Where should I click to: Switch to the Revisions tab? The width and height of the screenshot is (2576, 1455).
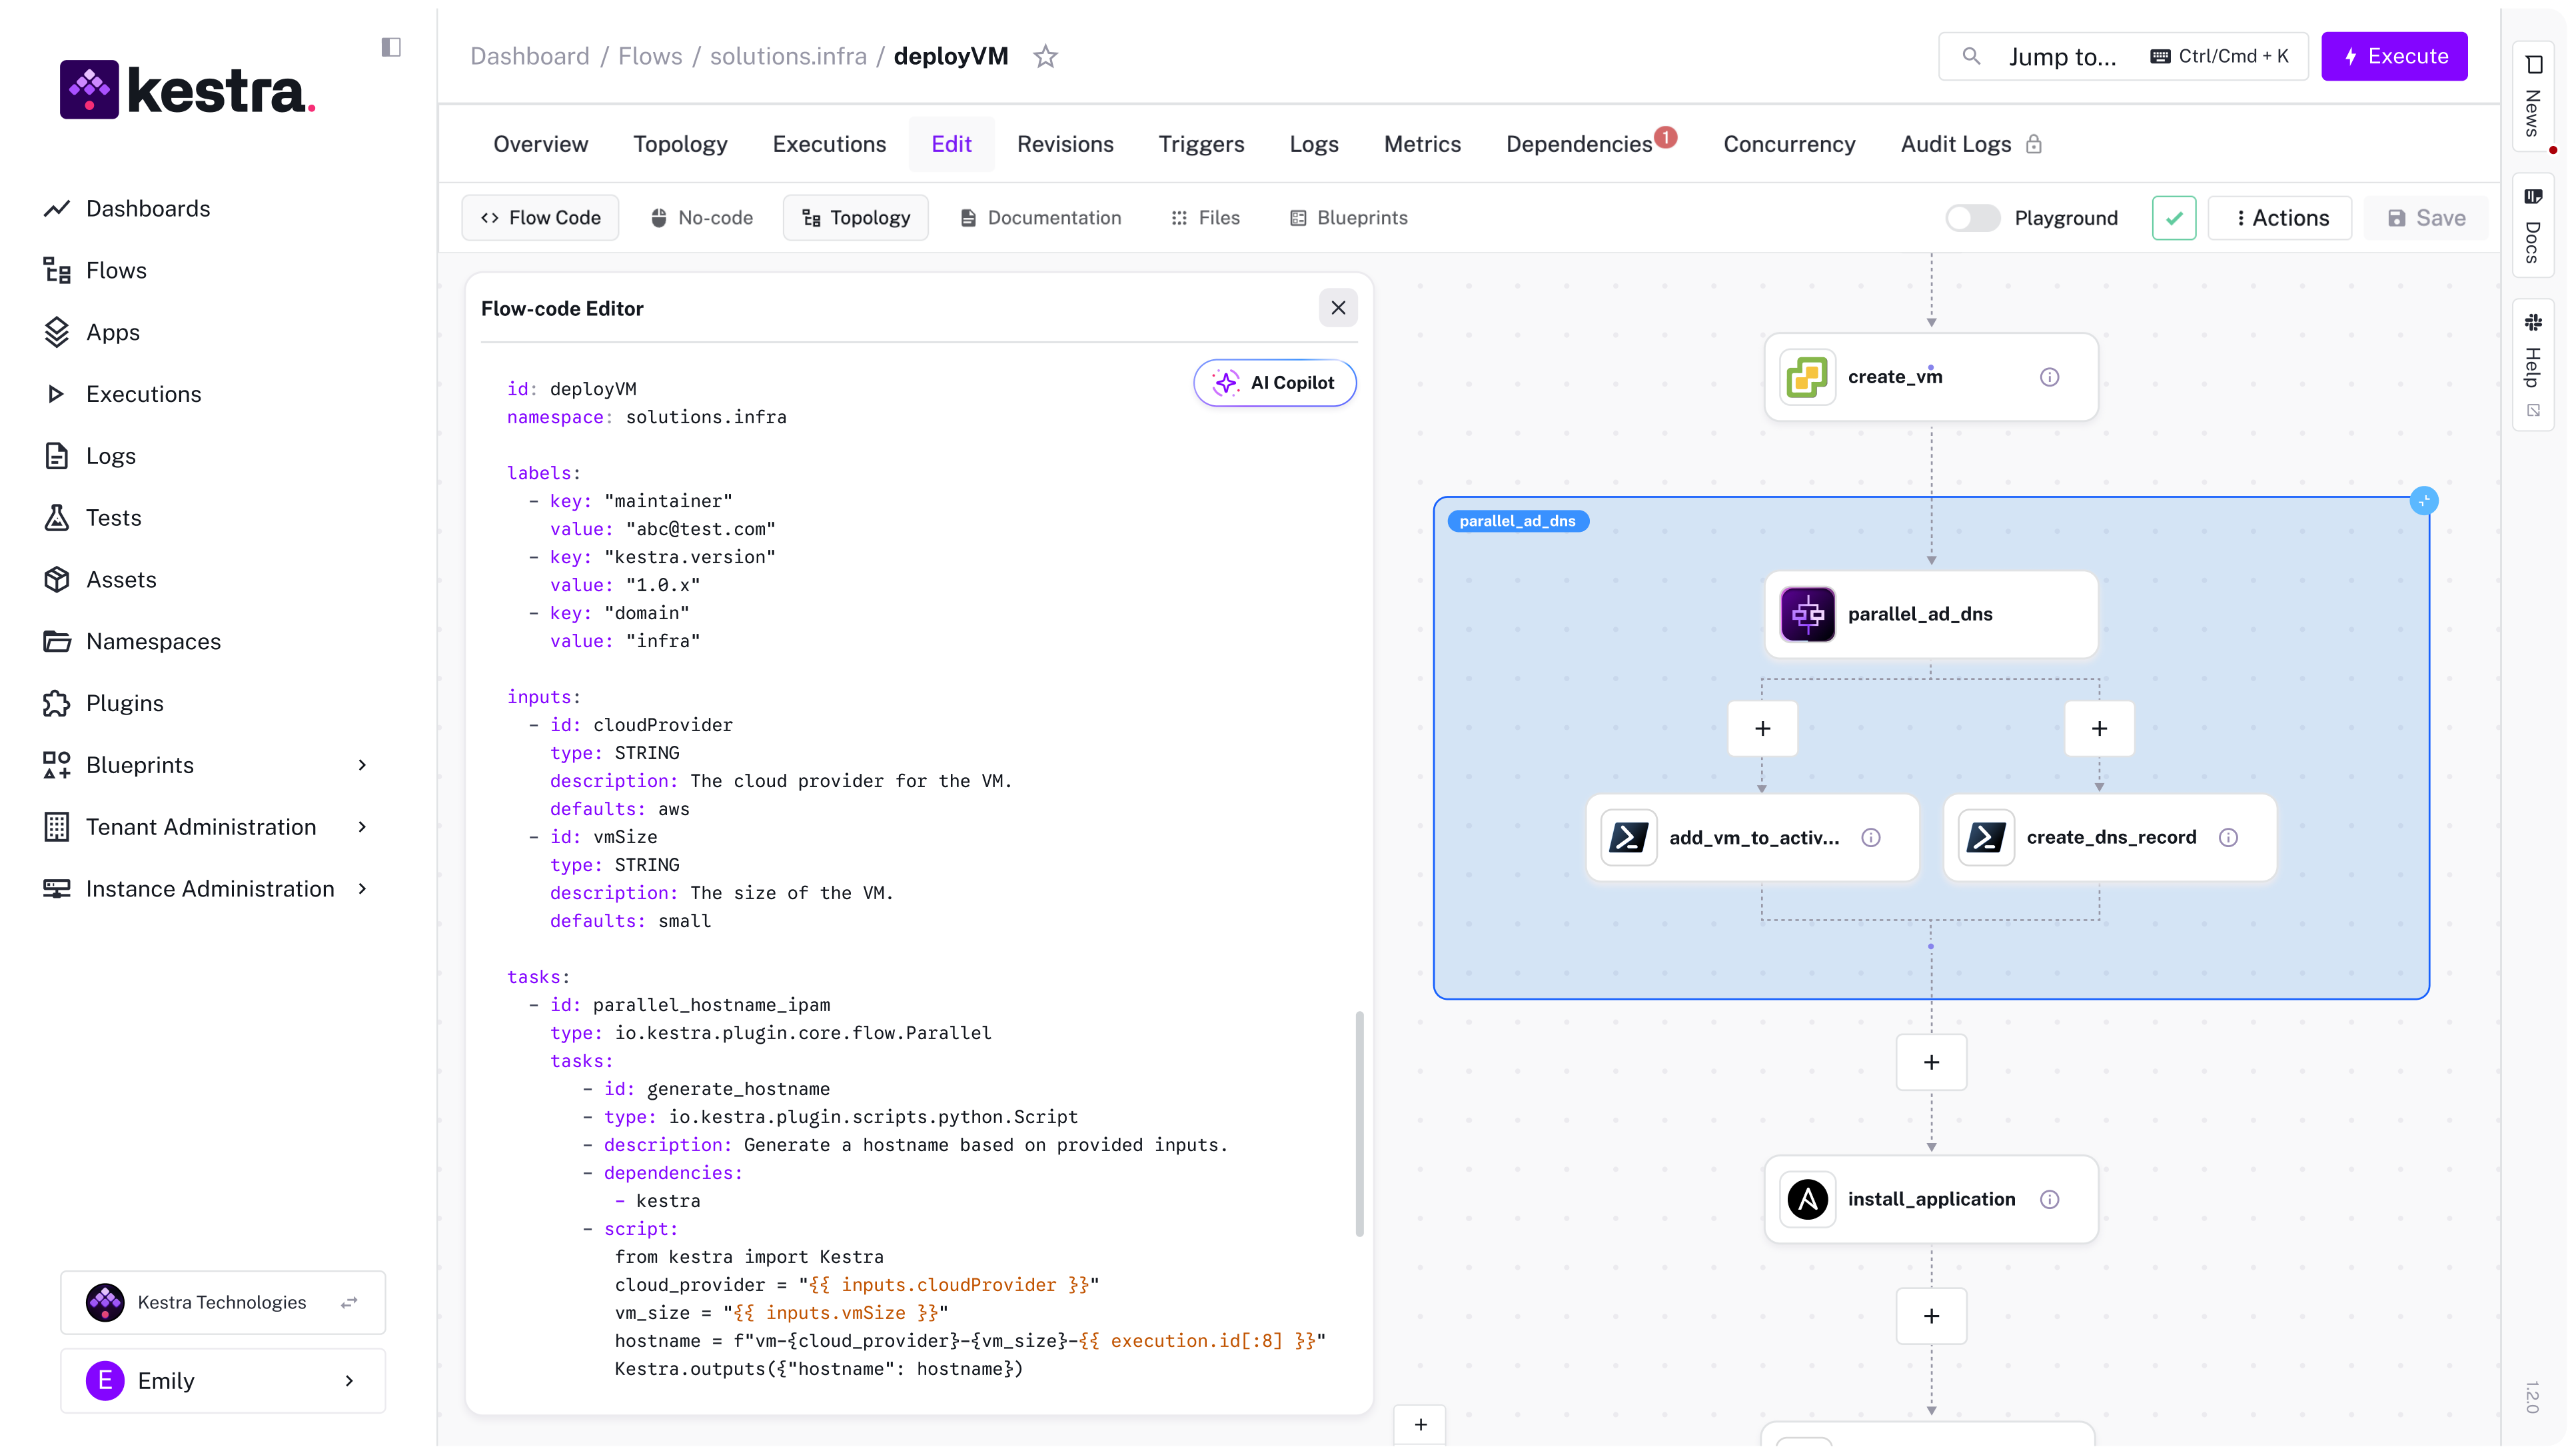click(x=1064, y=144)
